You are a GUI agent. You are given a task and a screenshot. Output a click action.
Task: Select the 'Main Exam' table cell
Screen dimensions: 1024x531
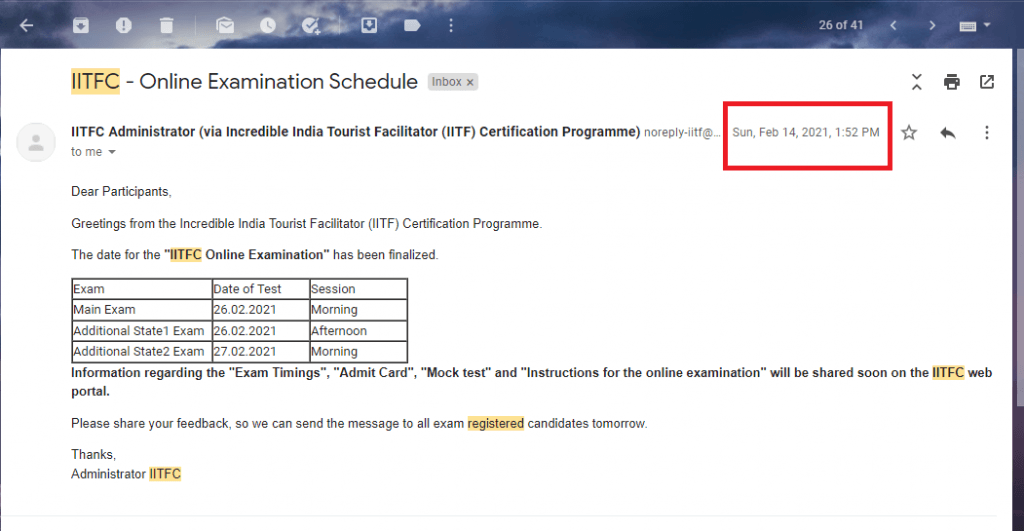click(142, 310)
